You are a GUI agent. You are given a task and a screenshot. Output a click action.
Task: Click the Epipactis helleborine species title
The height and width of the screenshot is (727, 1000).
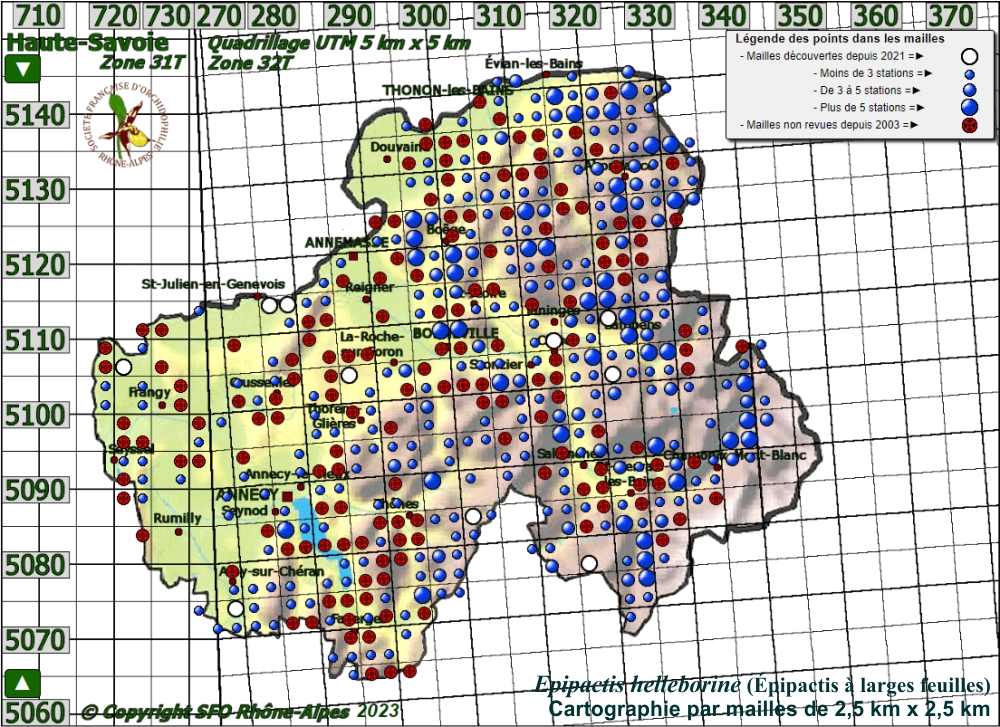pyautogui.click(x=637, y=685)
